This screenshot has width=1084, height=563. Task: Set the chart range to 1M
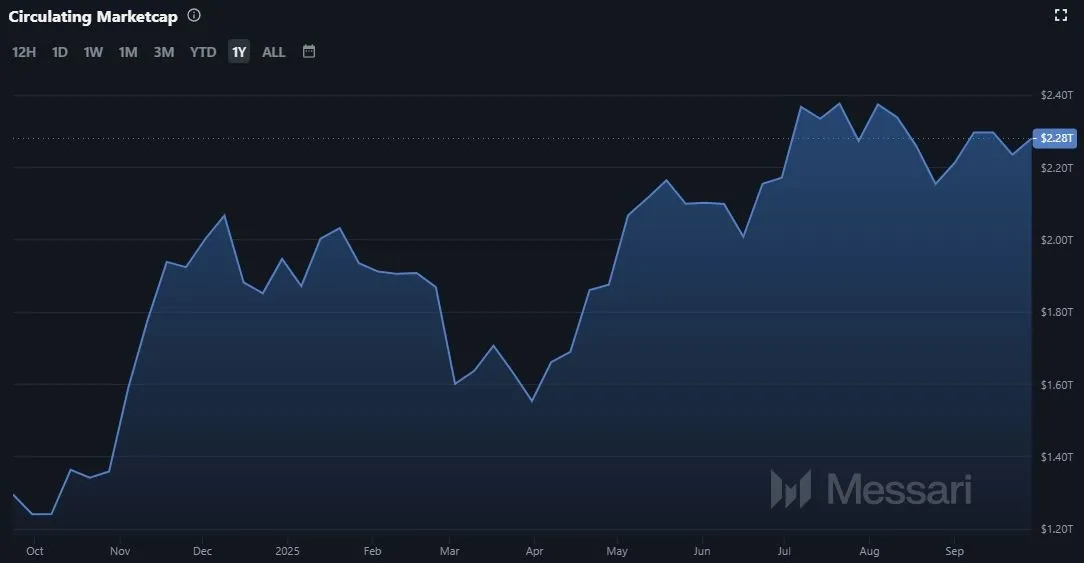coord(128,52)
